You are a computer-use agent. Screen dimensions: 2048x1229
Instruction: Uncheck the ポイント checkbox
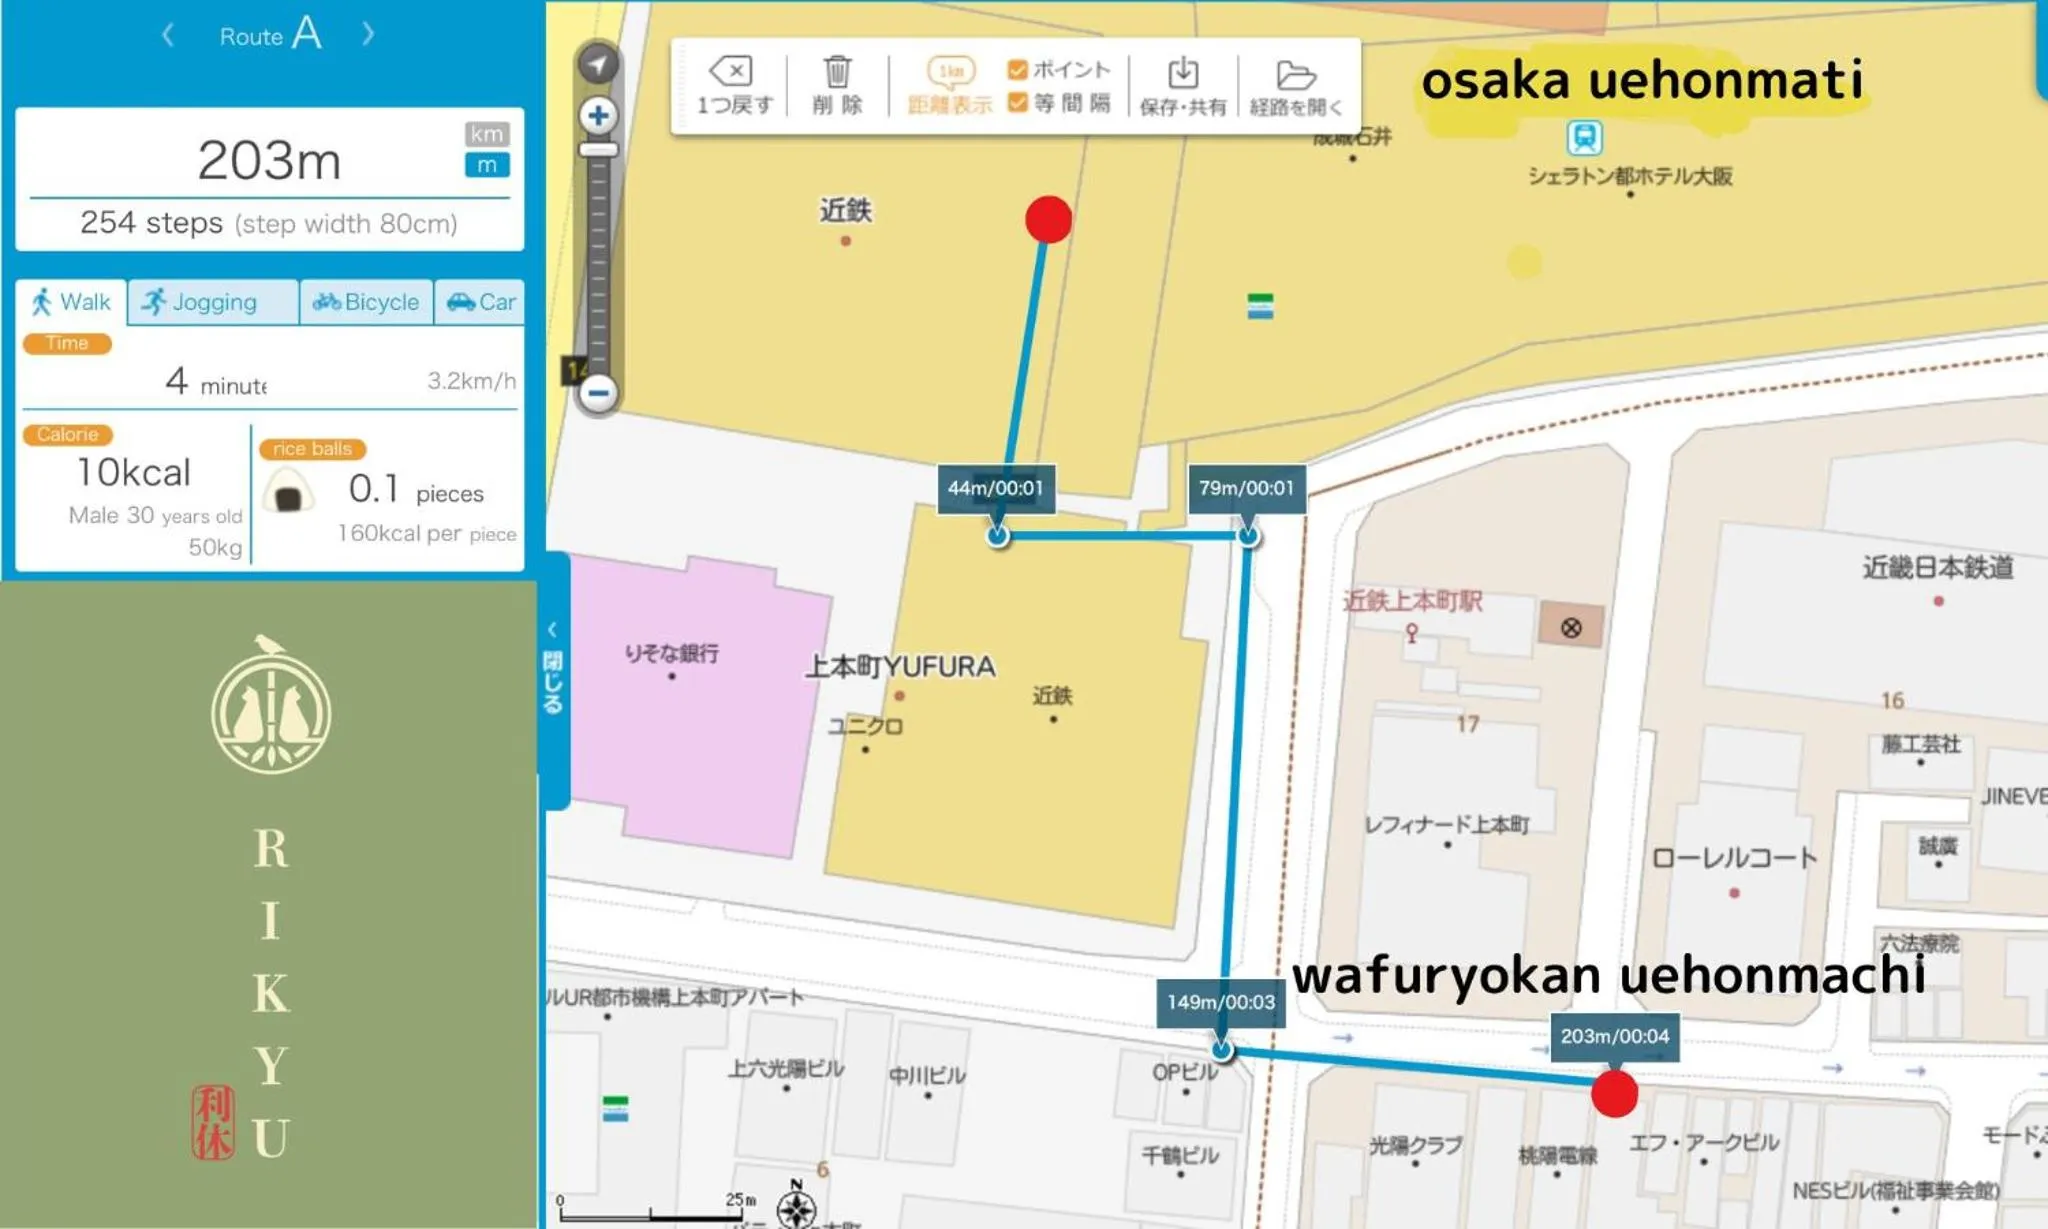1018,69
